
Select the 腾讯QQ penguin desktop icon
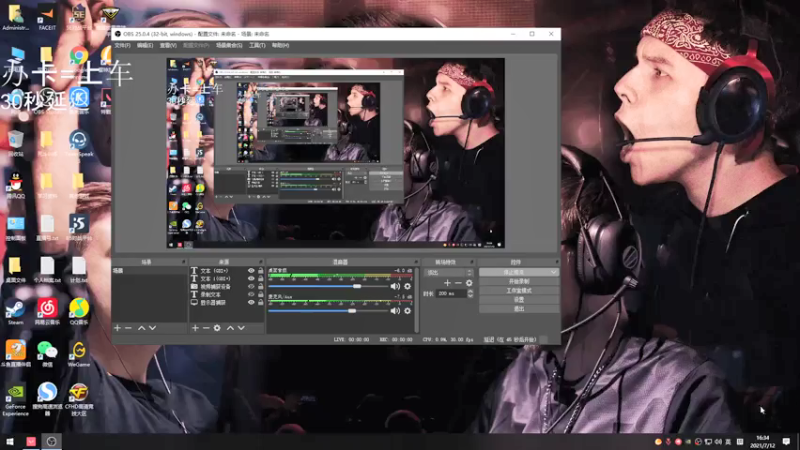coord(15,185)
